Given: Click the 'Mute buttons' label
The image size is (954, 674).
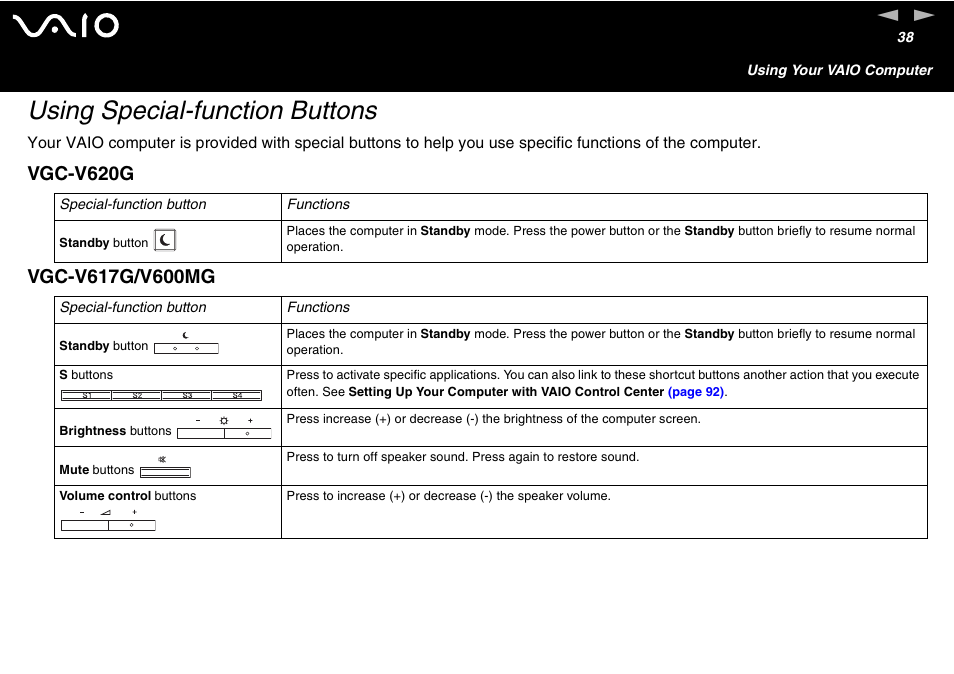Looking at the screenshot, I should 96,470.
